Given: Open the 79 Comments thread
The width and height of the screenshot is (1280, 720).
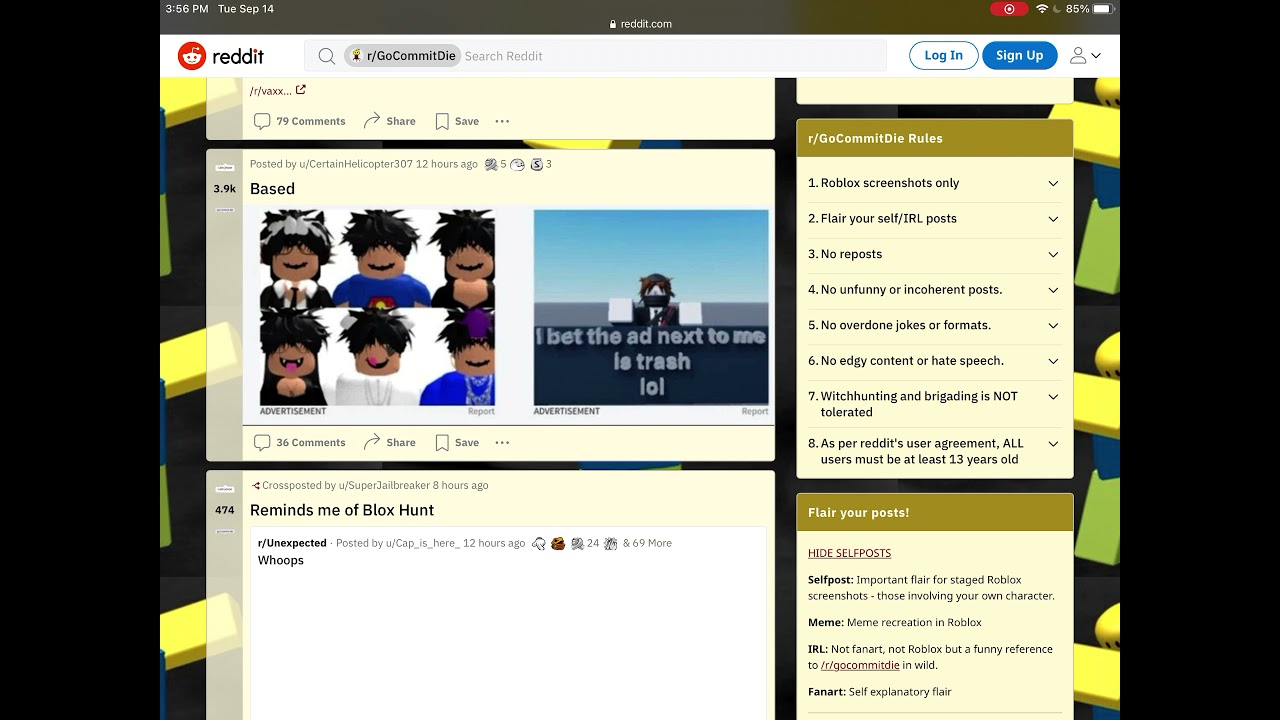Looking at the screenshot, I should tap(300, 121).
